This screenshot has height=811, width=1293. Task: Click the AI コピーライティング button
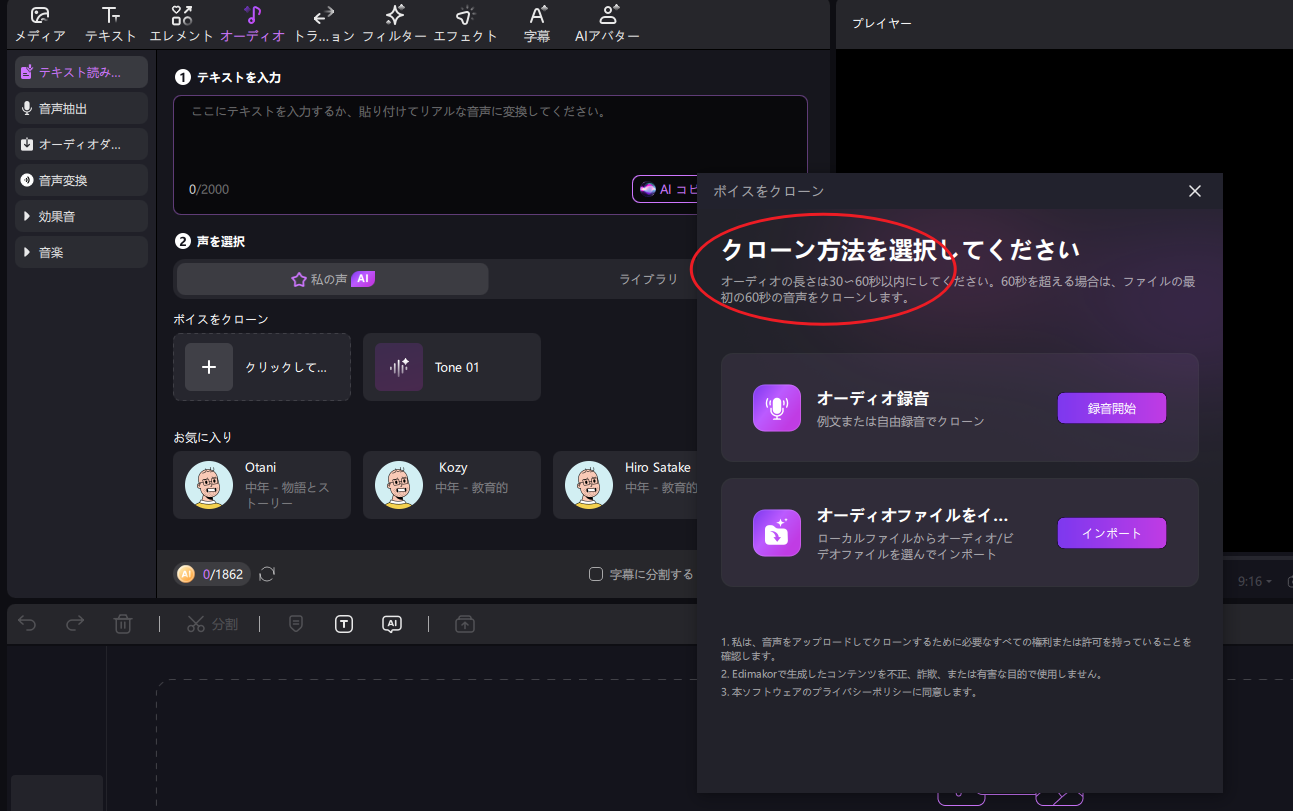(x=665, y=189)
